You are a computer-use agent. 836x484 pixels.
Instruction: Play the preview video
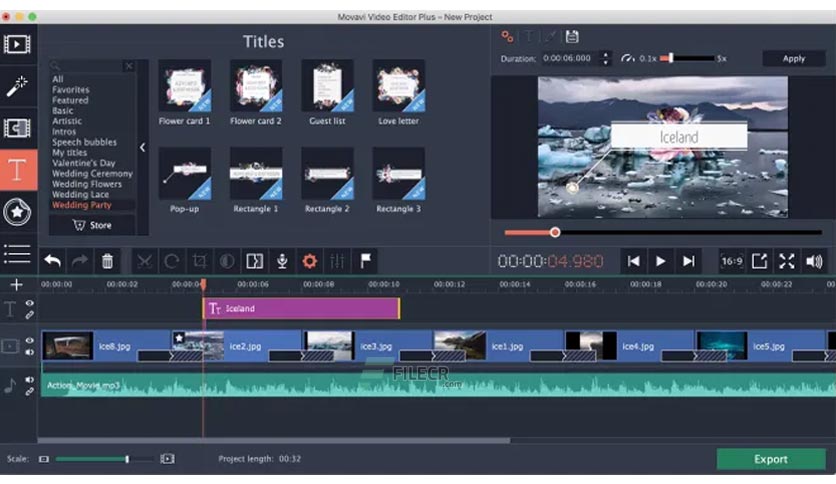click(661, 261)
